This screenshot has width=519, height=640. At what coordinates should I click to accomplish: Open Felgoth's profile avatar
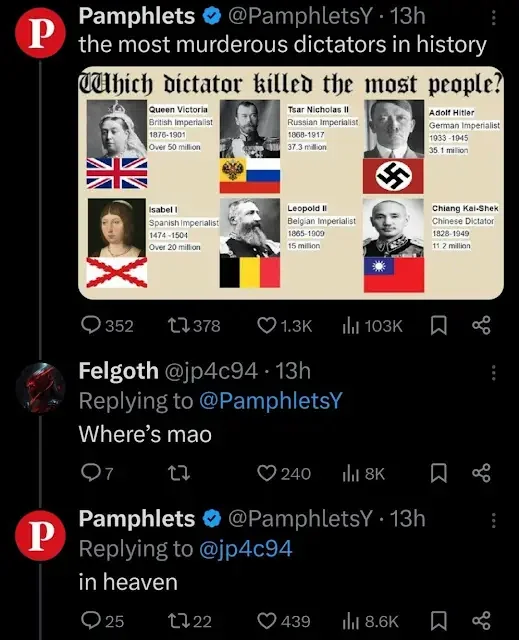pyautogui.click(x=40, y=387)
